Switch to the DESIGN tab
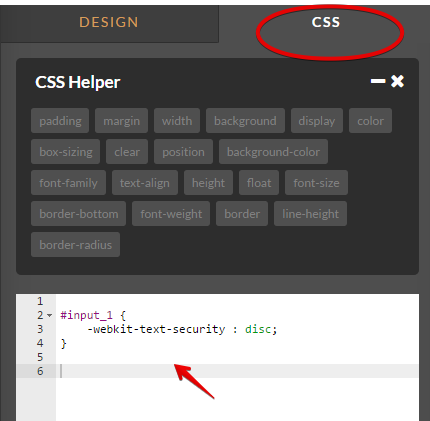 pos(109,23)
